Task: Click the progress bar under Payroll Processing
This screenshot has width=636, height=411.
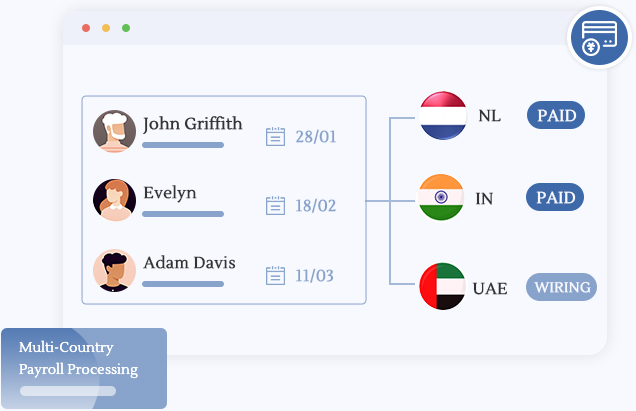Action: (x=68, y=391)
